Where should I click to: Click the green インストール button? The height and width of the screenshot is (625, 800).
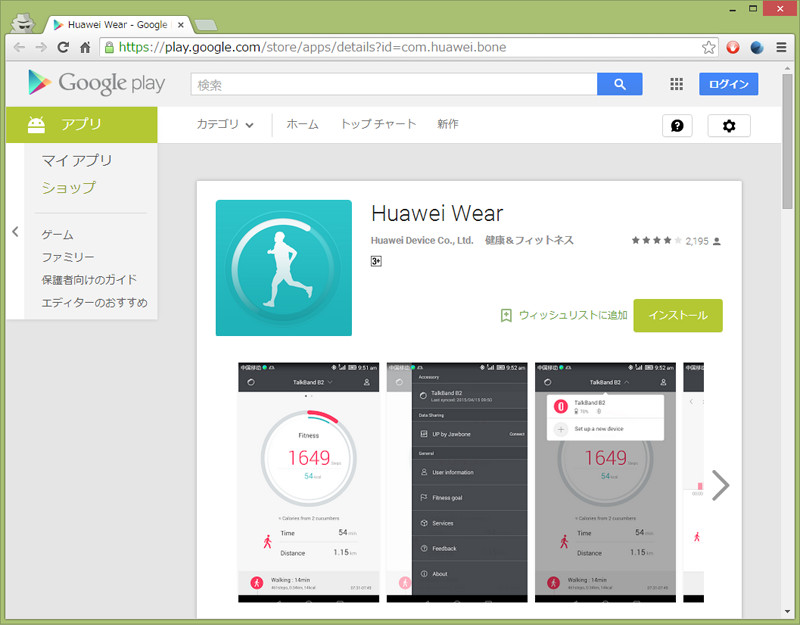pos(678,315)
